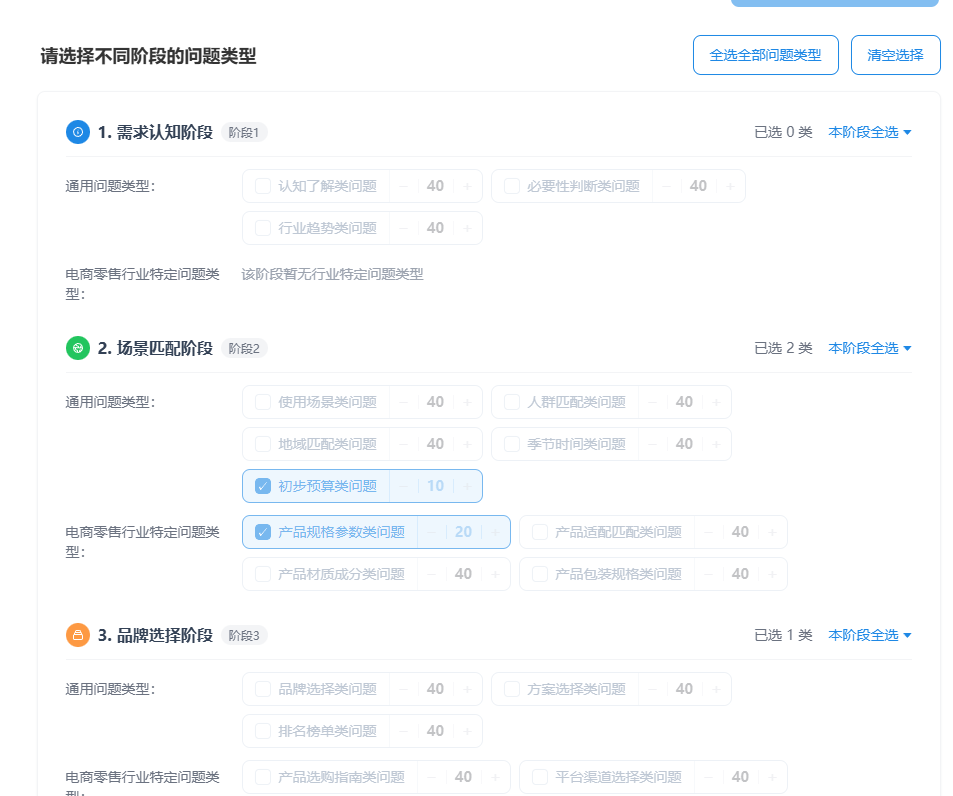Check 产品适配匹配类问题 checkbox
The height and width of the screenshot is (796, 953).
point(540,532)
